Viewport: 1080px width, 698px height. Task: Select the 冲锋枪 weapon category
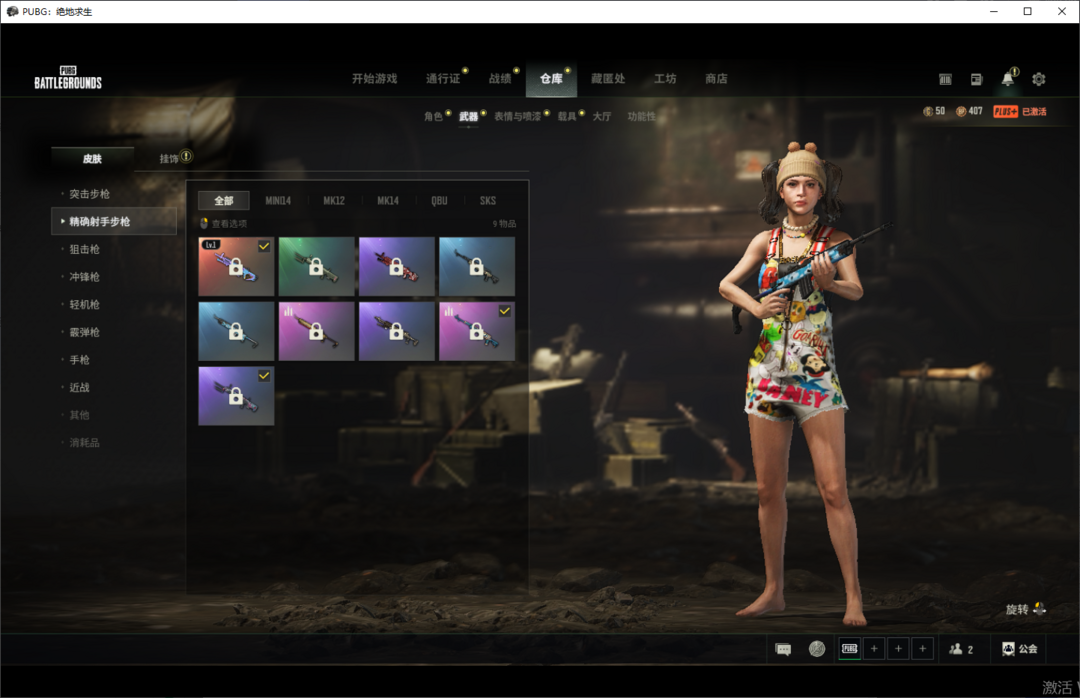point(85,277)
